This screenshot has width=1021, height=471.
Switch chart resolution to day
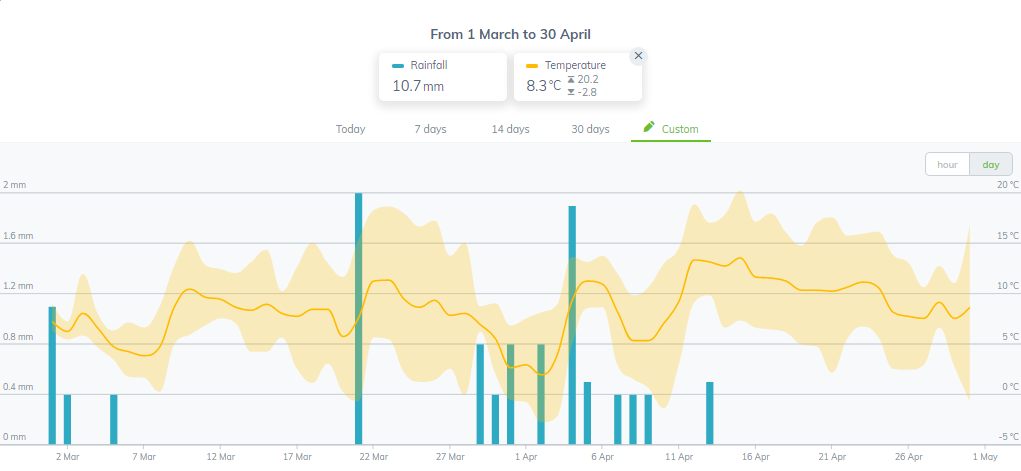click(x=991, y=164)
